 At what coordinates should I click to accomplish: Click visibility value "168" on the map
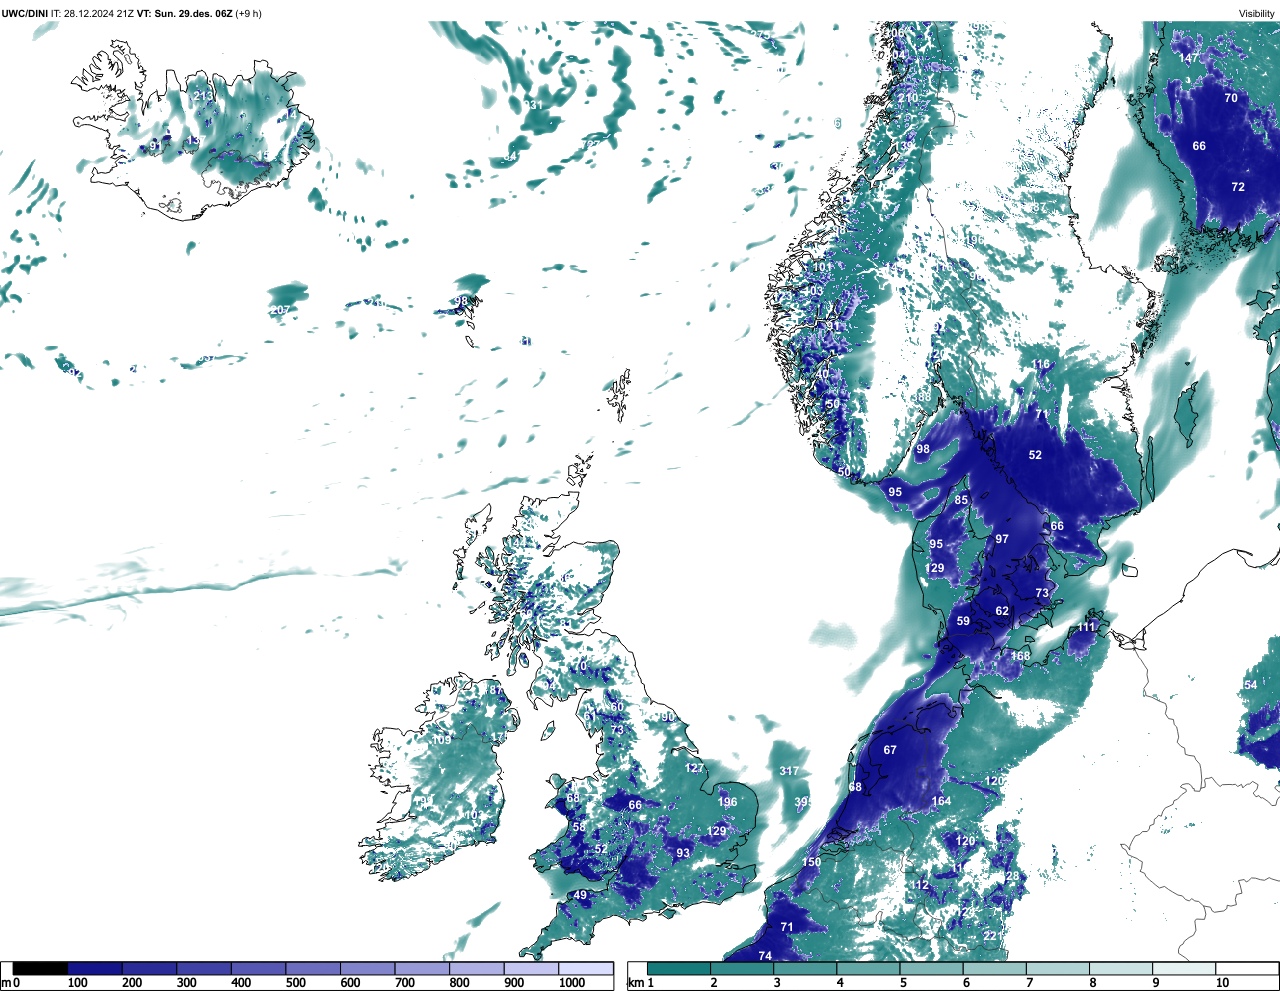(1020, 657)
